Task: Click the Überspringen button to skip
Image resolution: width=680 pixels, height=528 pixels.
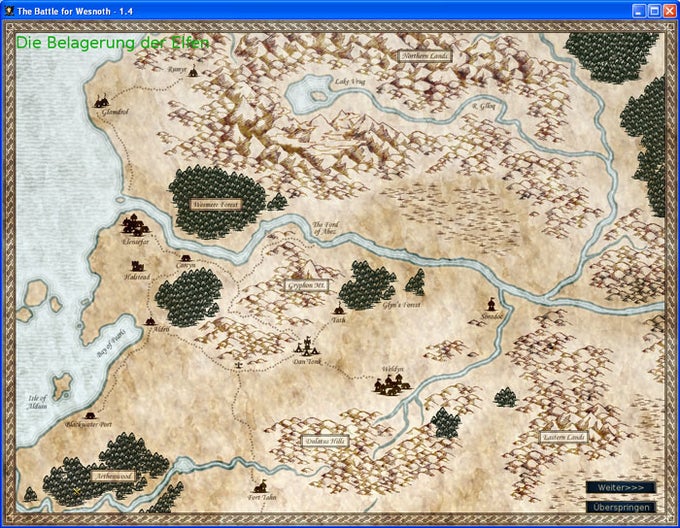Action: pyautogui.click(x=621, y=507)
